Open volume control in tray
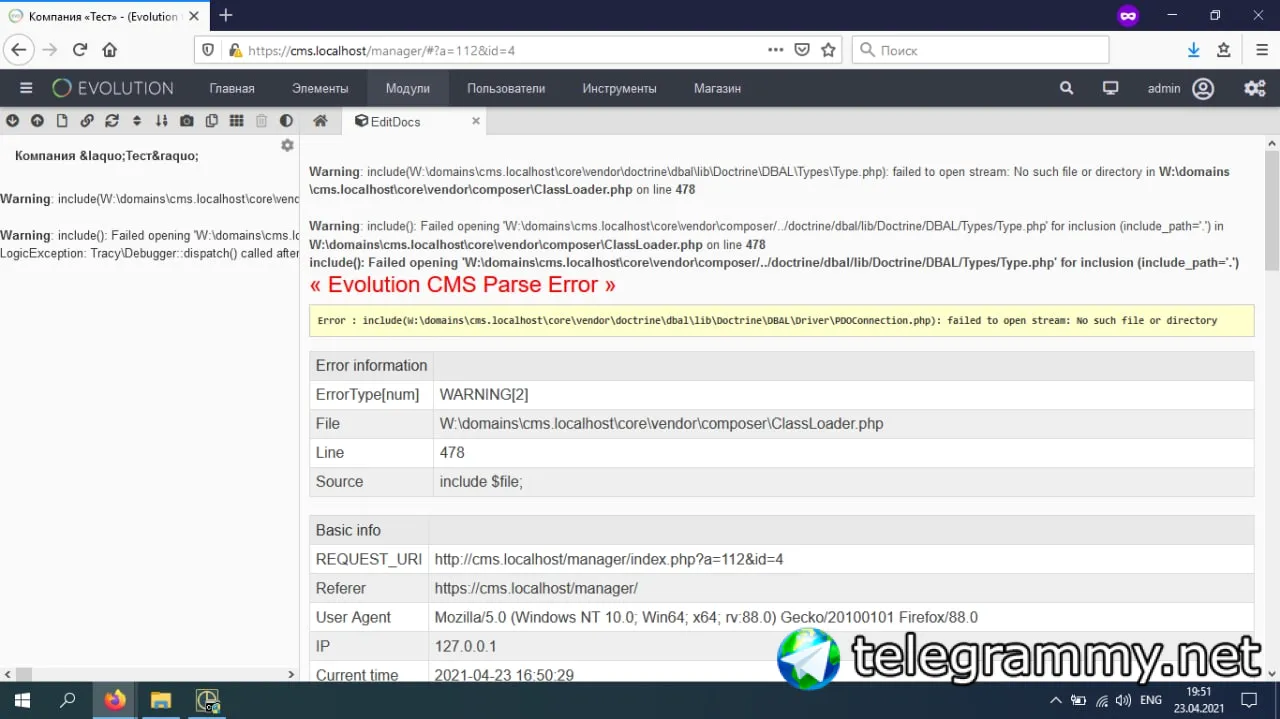This screenshot has width=1280, height=719. pos(1124,700)
